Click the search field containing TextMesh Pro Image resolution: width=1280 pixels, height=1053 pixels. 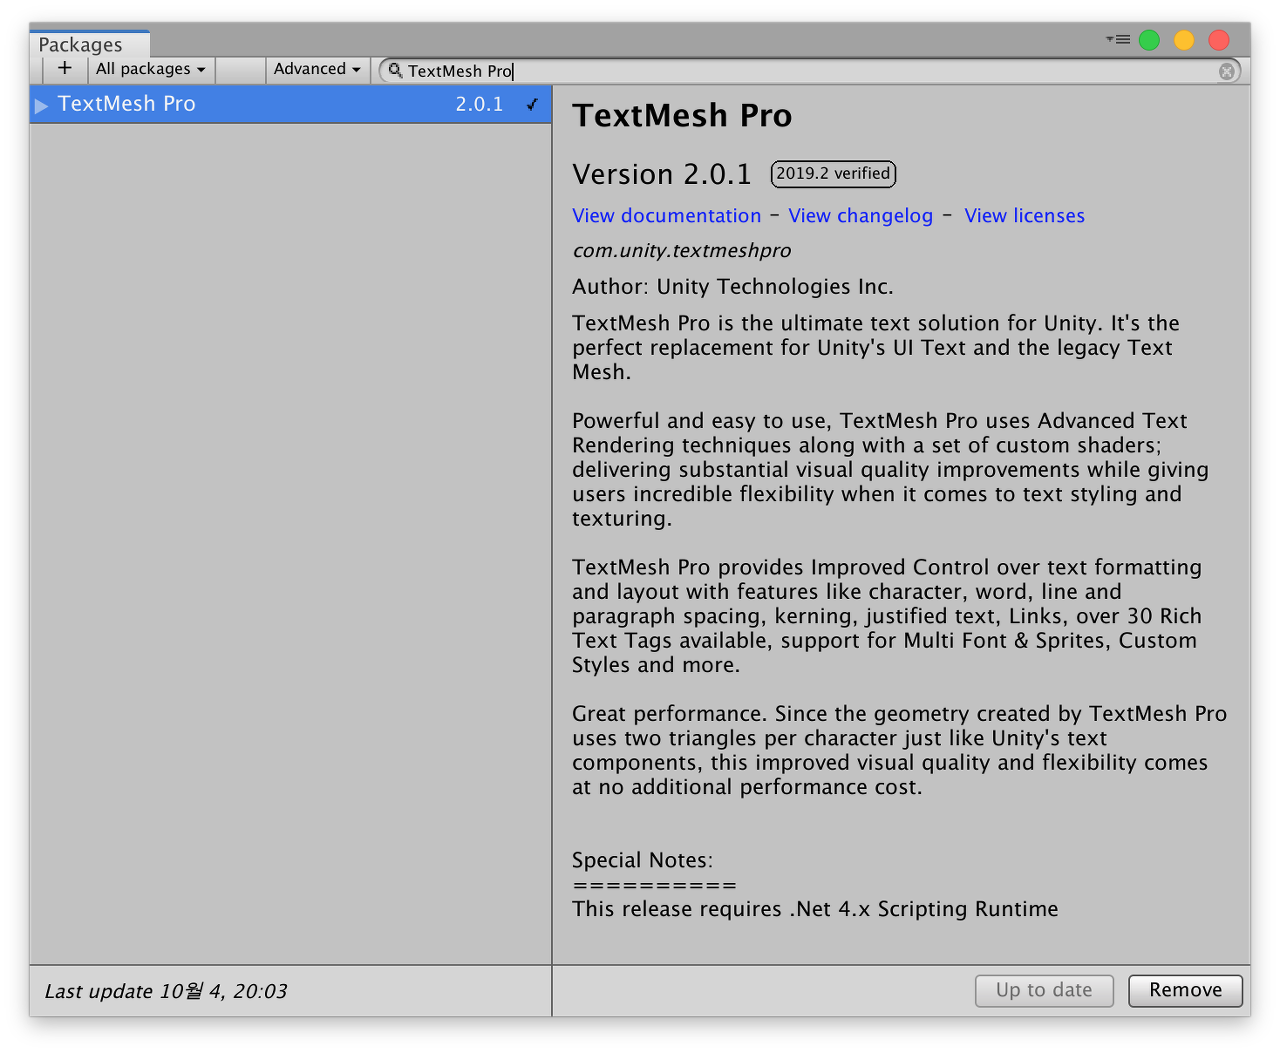coord(810,71)
